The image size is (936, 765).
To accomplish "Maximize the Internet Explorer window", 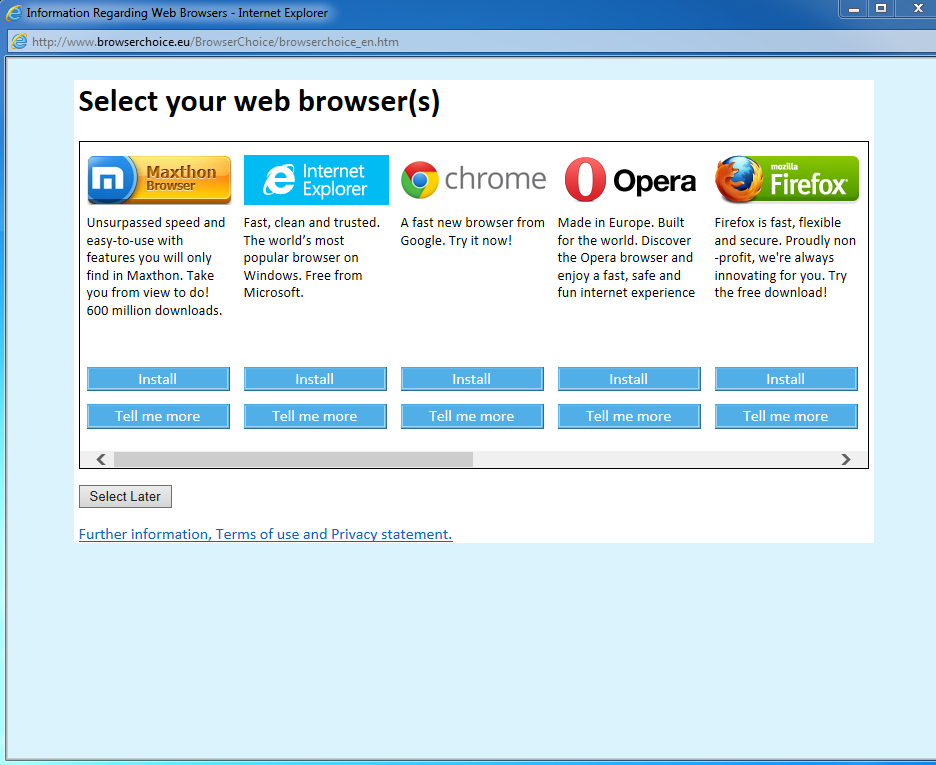I will pos(880,8).
